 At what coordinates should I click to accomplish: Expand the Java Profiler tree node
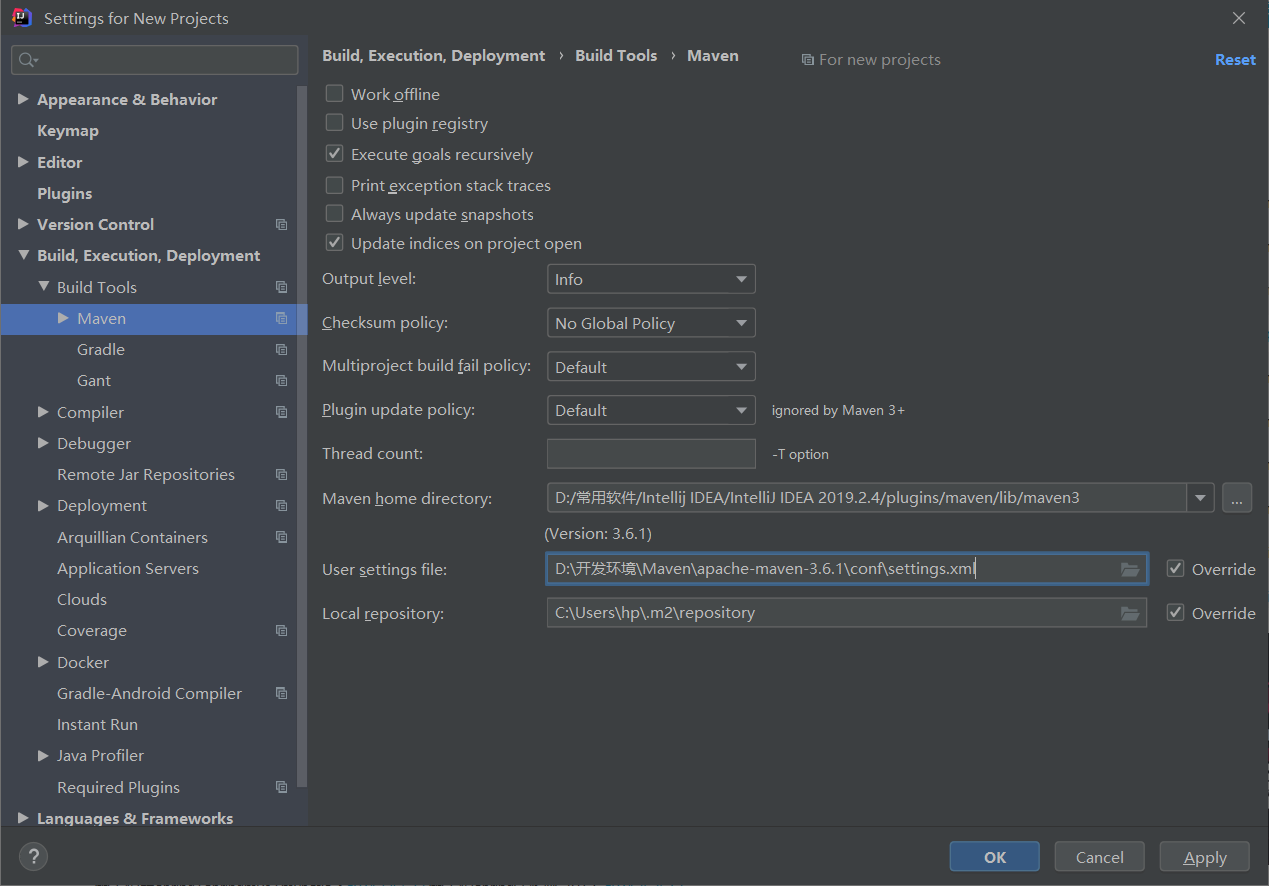coord(43,756)
